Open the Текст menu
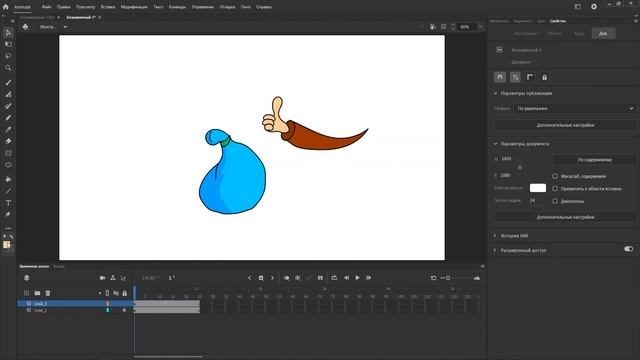 [x=158, y=7]
